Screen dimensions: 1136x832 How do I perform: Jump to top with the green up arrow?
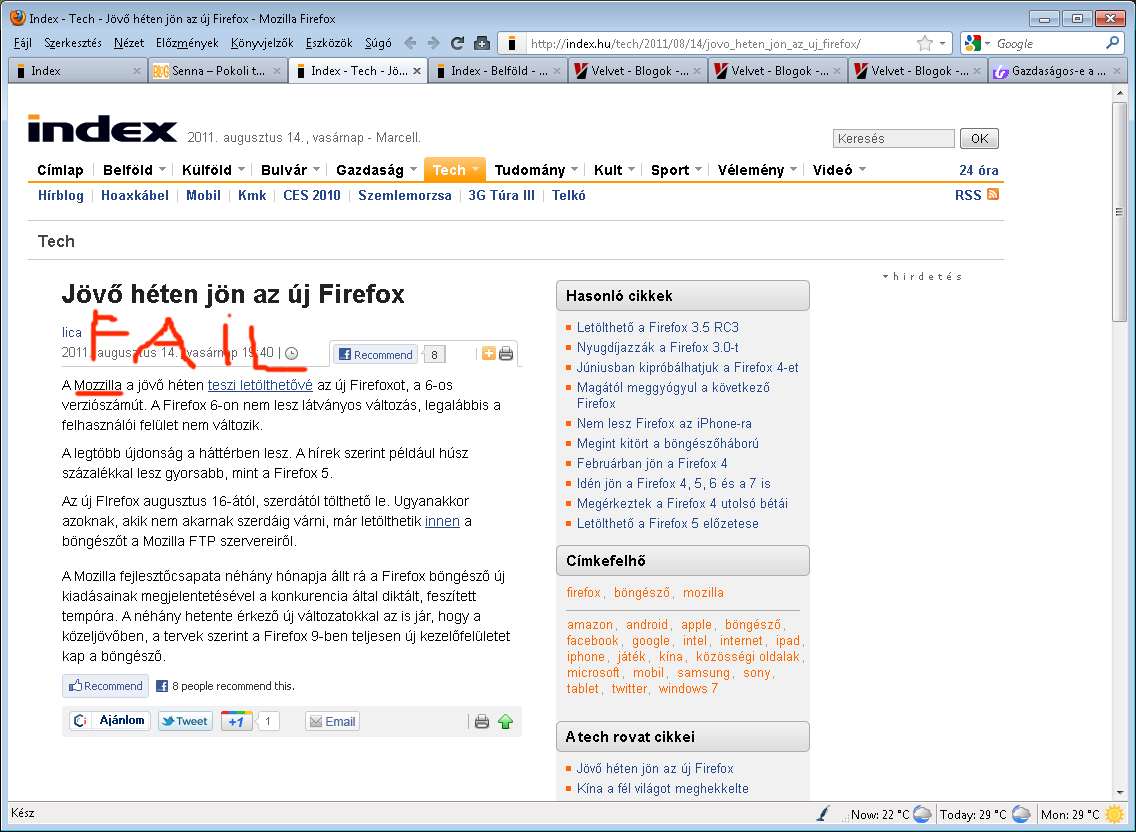[x=506, y=721]
